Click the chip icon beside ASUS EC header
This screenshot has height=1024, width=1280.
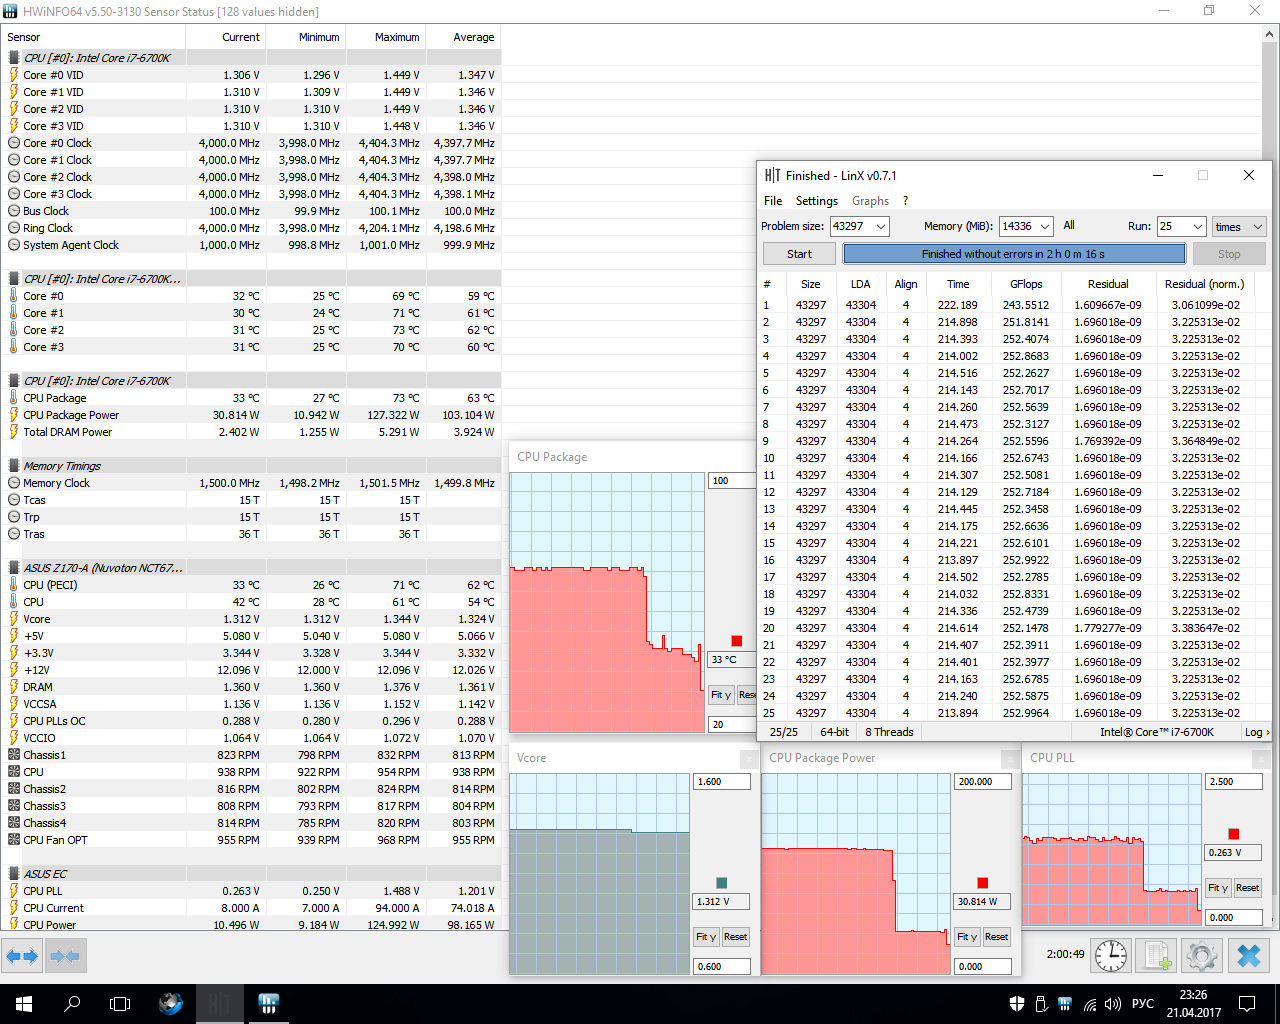[14, 874]
